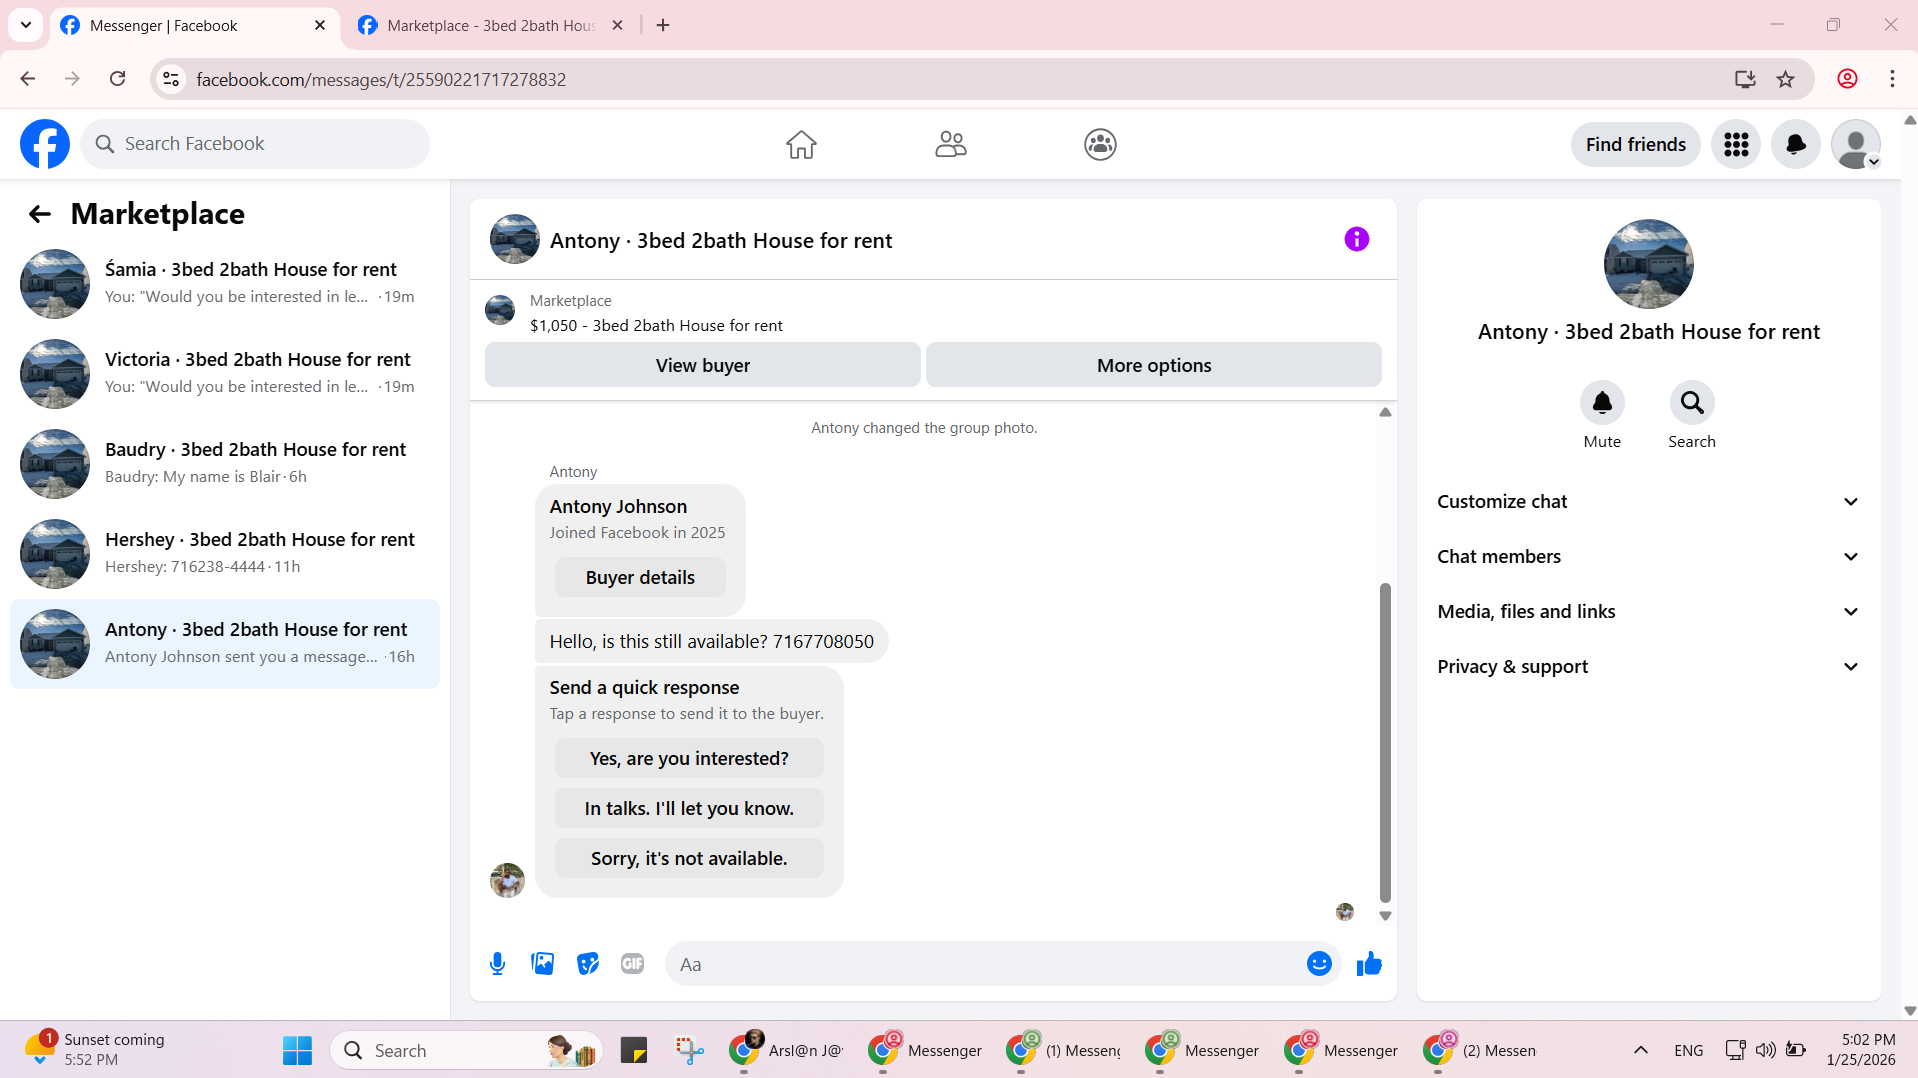This screenshot has height=1078, width=1918.
Task: Reload the browser page
Action: (118, 79)
